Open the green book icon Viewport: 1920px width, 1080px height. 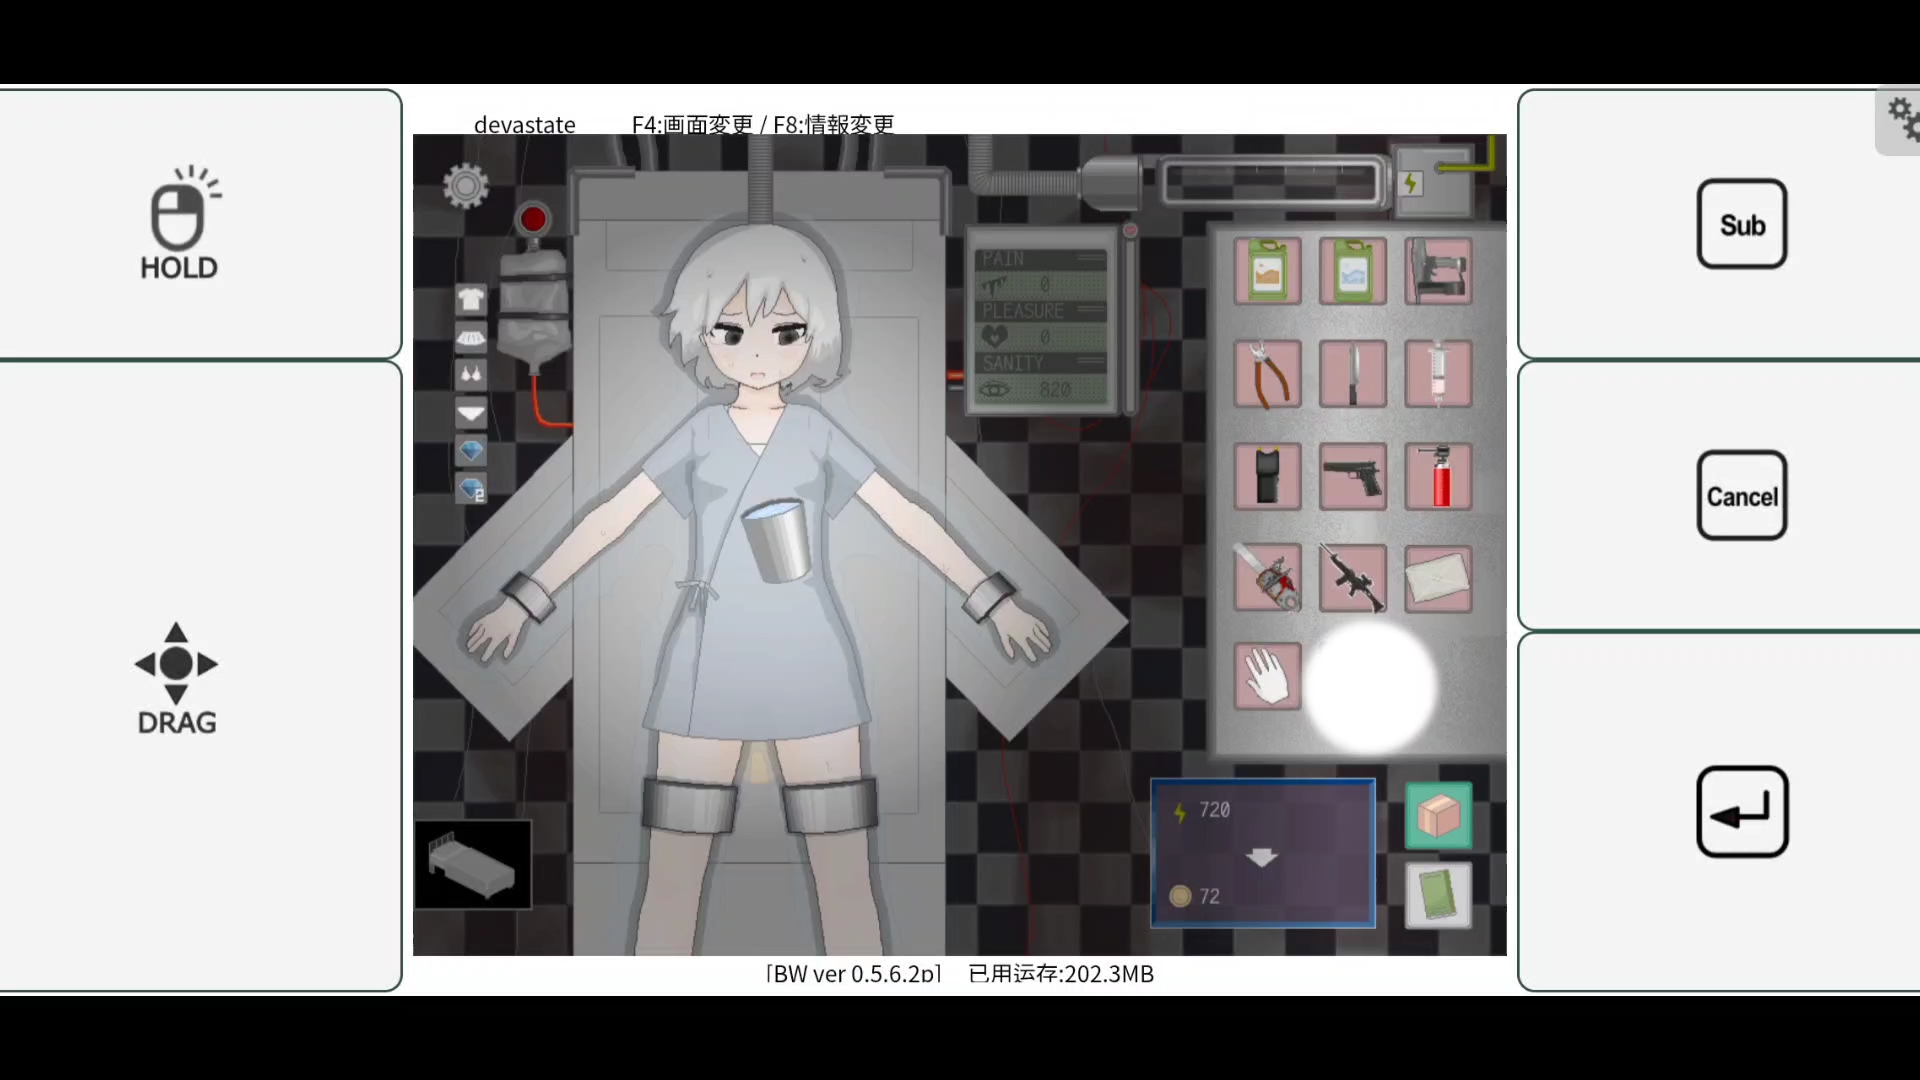1438,894
